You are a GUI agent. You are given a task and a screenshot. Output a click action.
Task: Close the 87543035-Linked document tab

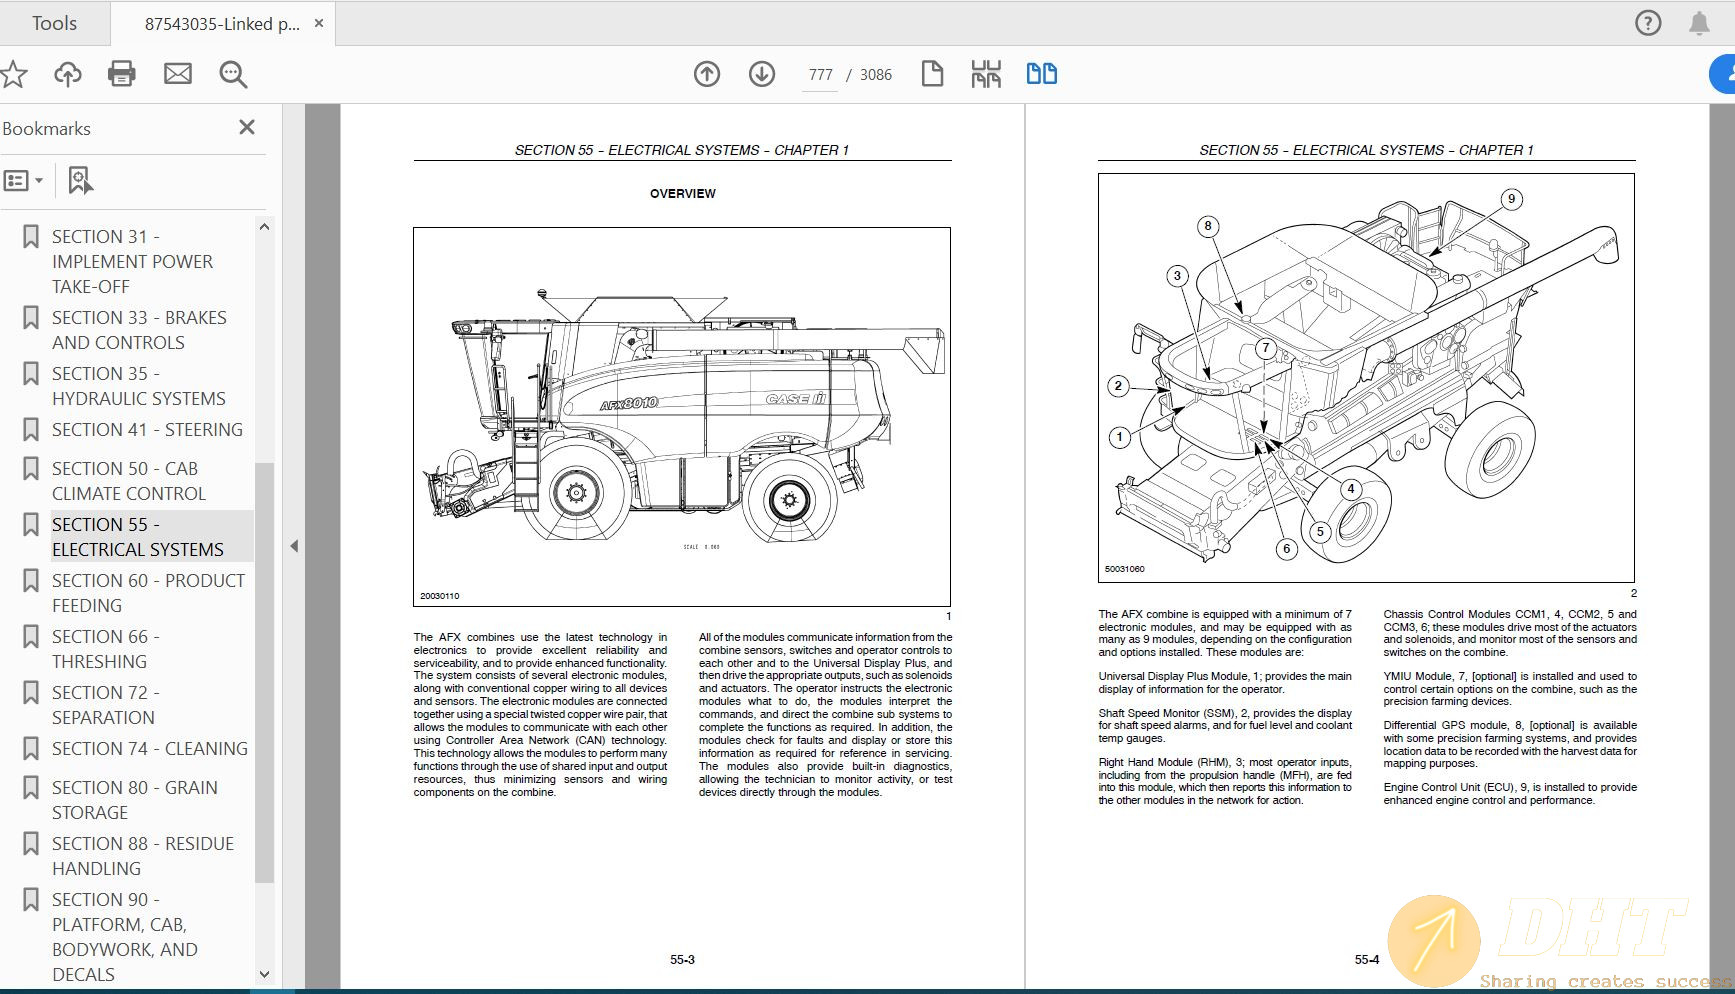pos(319,23)
